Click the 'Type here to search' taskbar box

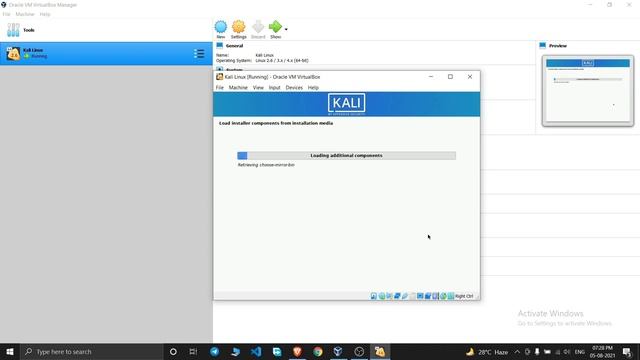pyautogui.click(x=91, y=351)
